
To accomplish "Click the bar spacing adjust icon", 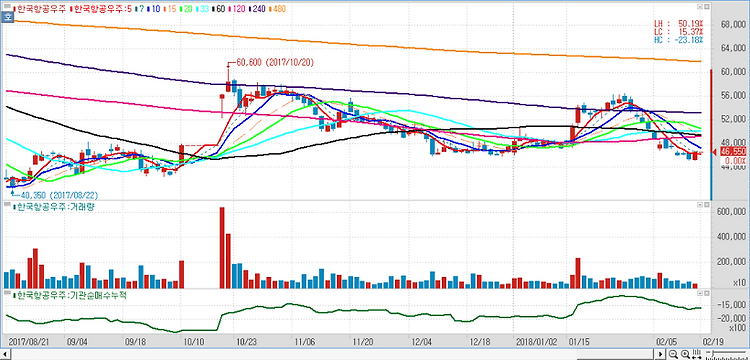I will tap(697, 354).
